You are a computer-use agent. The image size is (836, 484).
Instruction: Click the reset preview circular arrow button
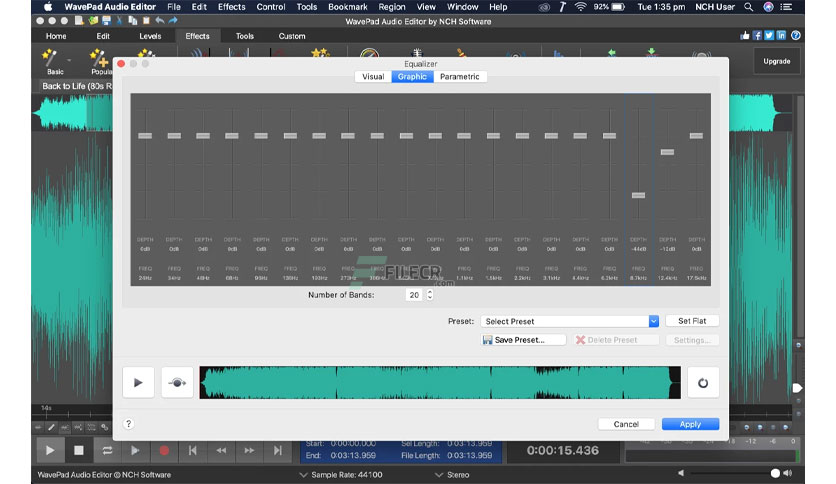pos(703,383)
